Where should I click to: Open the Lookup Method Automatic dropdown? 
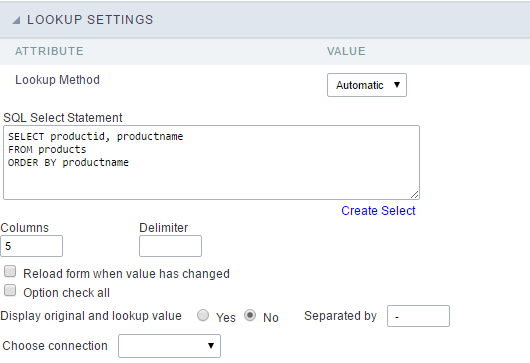tap(367, 85)
